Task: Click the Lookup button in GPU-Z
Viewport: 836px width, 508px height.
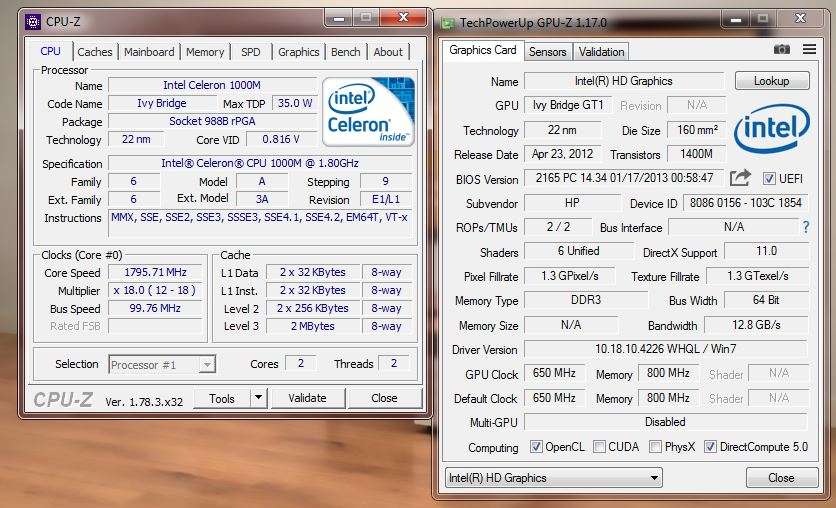Action: pos(771,80)
